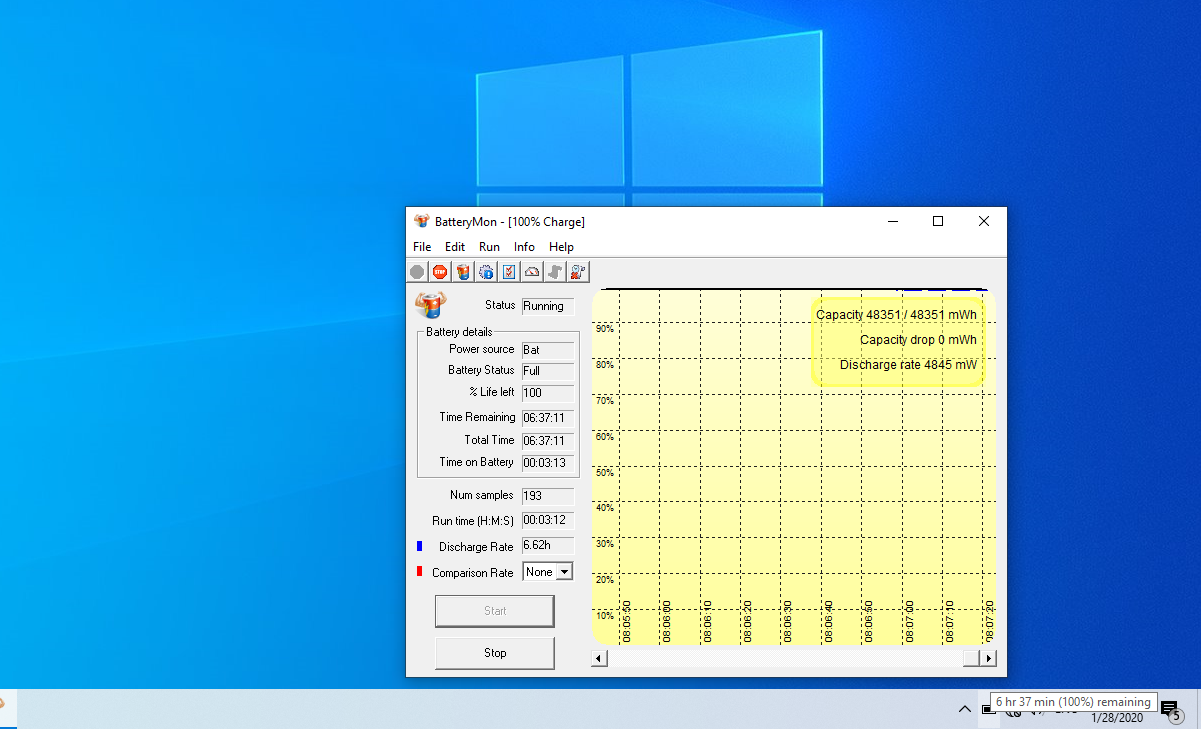This screenshot has width=1201, height=729.
Task: Open the Info menu
Action: 524,247
